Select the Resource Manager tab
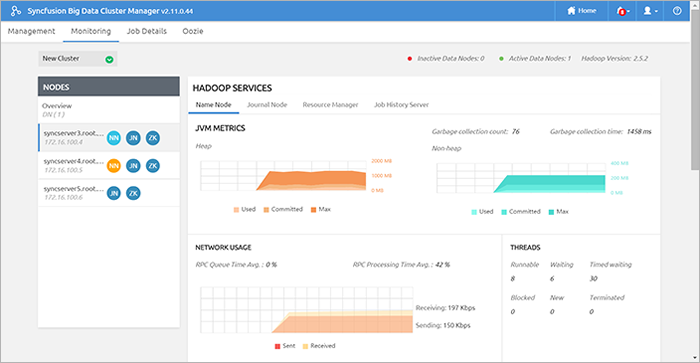700x363 pixels. (x=330, y=105)
